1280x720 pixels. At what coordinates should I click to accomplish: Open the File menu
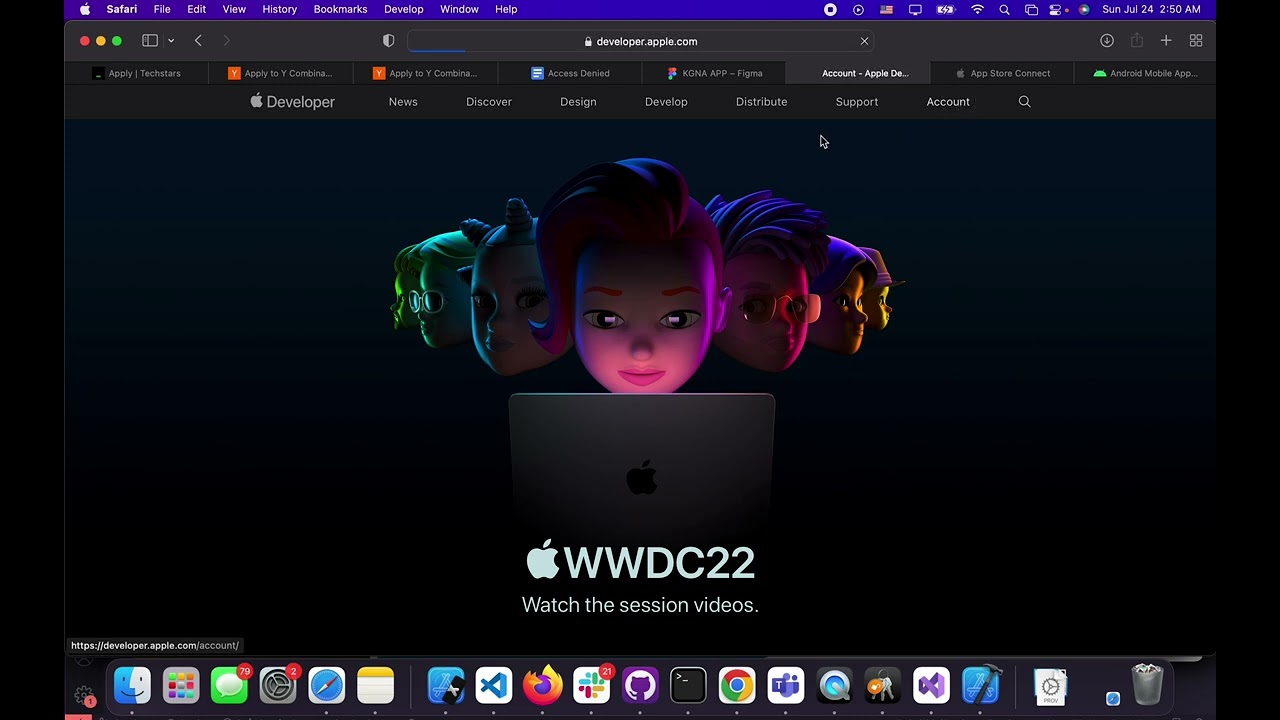pos(162,9)
